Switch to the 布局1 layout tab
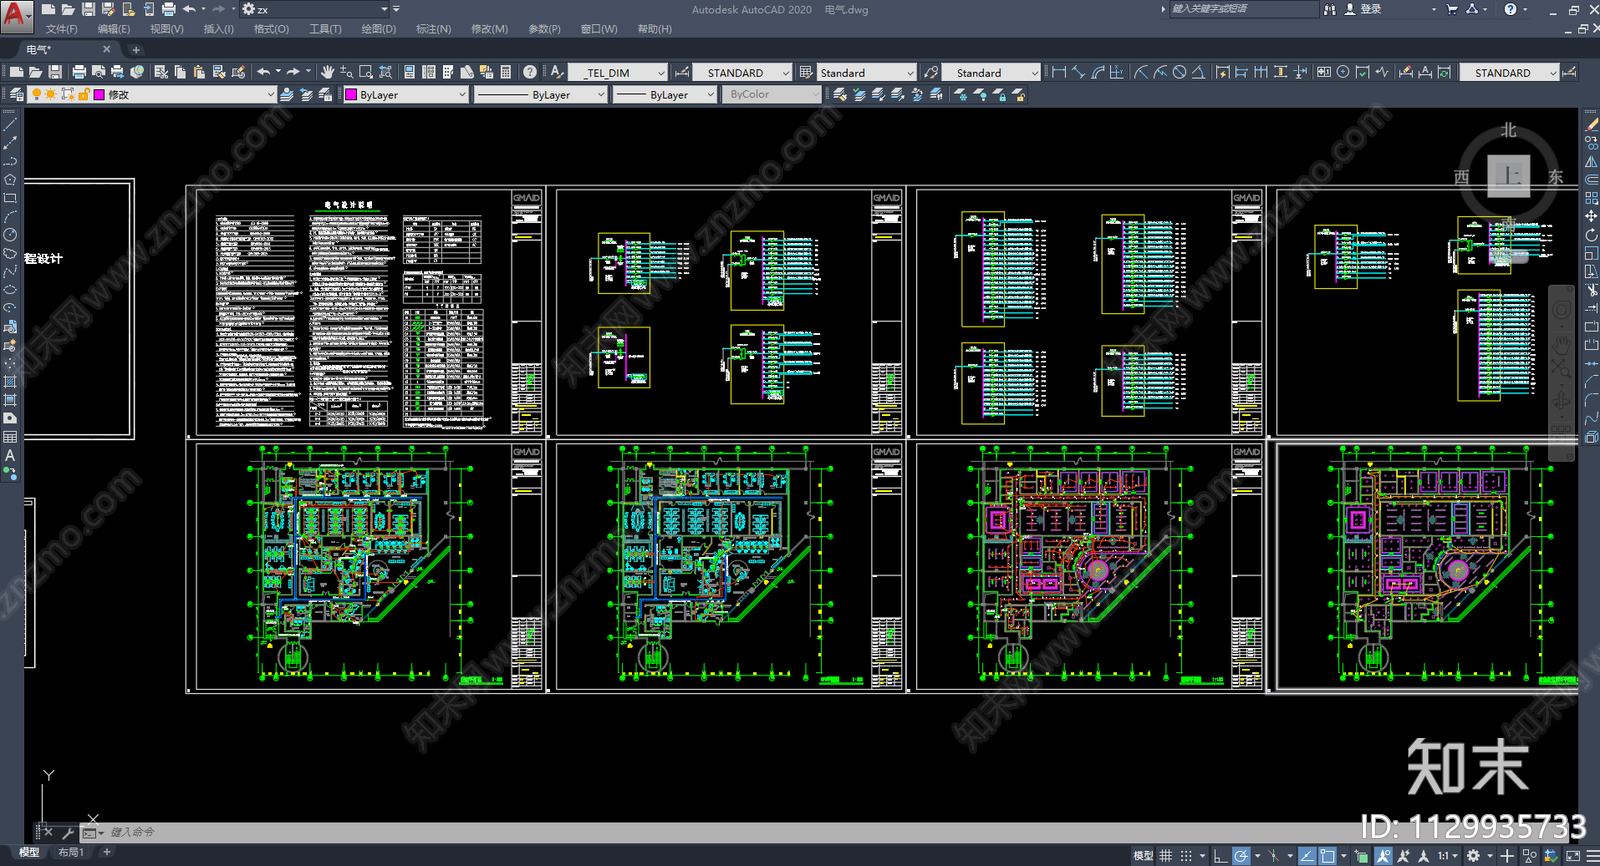Image resolution: width=1600 pixels, height=866 pixels. [x=70, y=852]
